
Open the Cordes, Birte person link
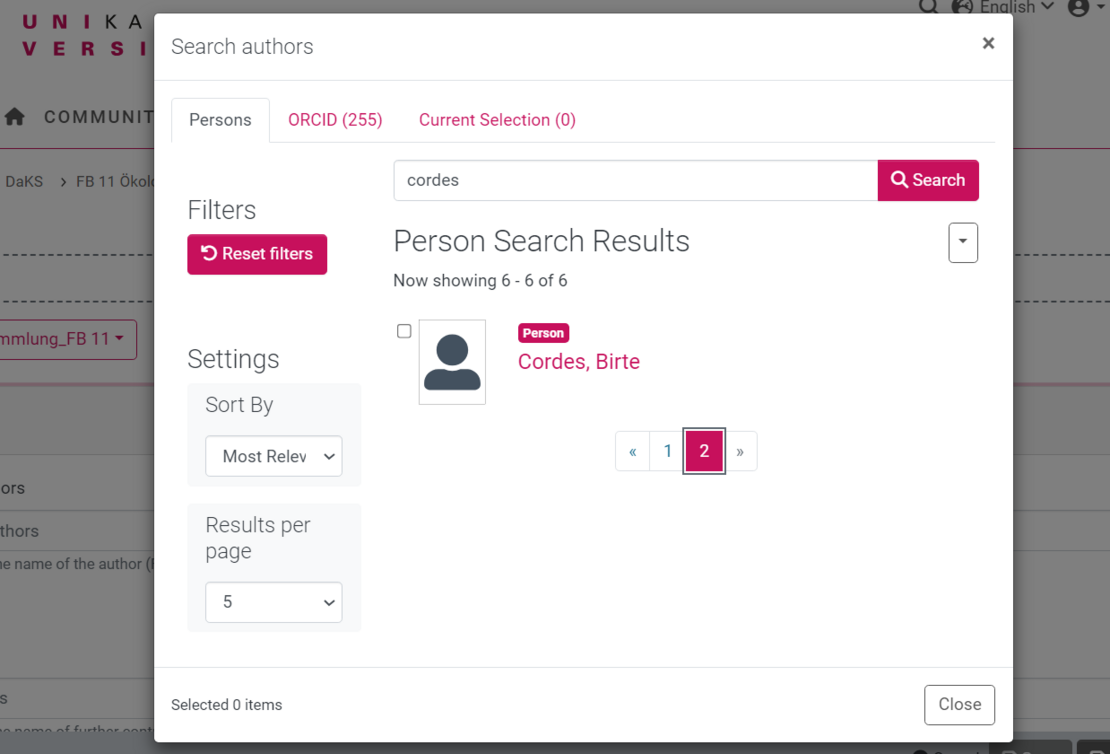[x=579, y=362]
